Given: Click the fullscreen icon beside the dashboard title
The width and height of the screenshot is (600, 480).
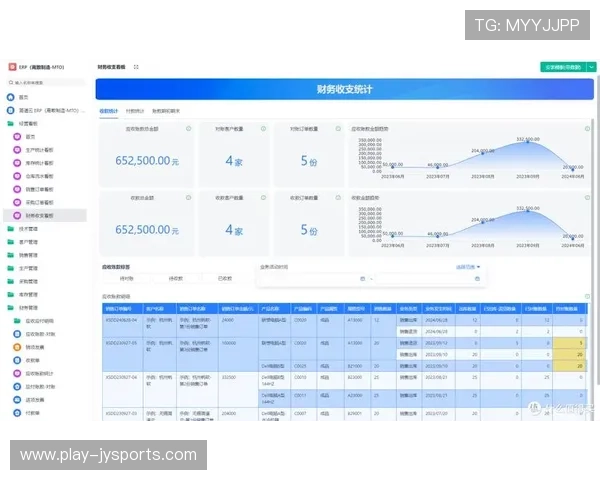Looking at the screenshot, I should tap(136, 67).
